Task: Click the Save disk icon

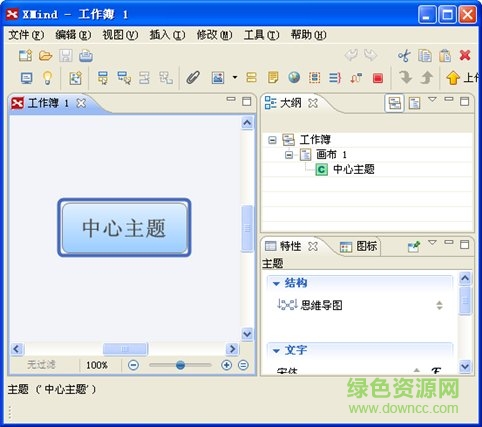Action: pyautogui.click(x=66, y=55)
